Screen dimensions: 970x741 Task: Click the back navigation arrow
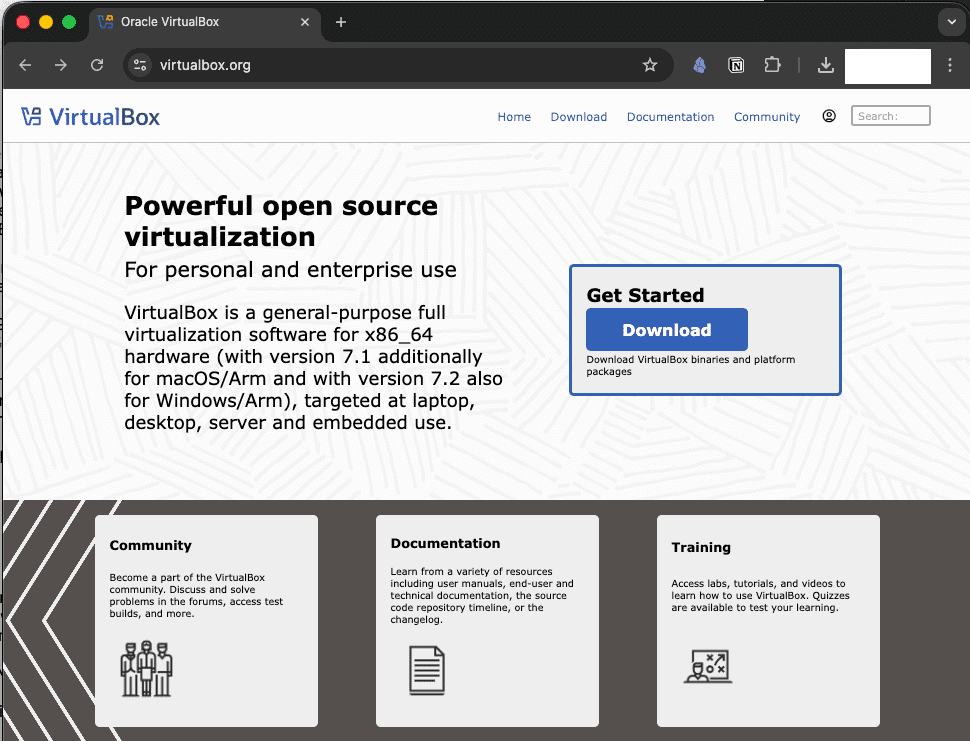26,65
